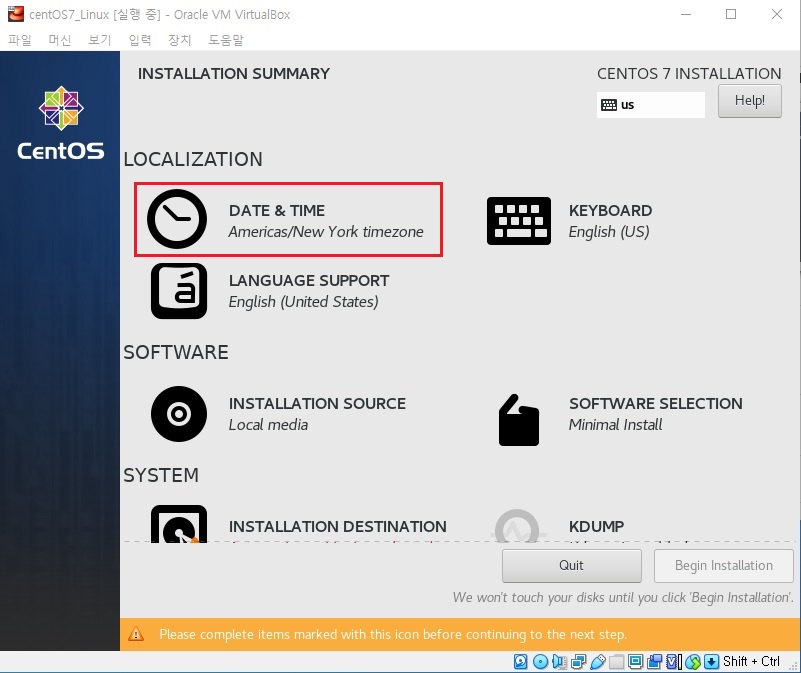Click VirtualBox CPU virtualization indicator
The height and width of the screenshot is (673, 801).
tap(674, 661)
